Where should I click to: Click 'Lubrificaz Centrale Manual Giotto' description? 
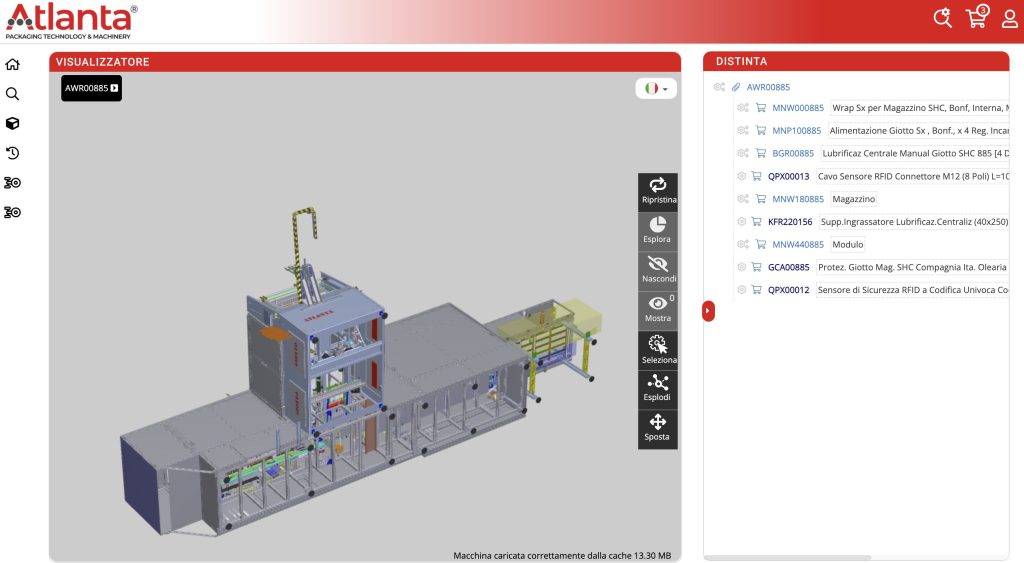pyautogui.click(x=915, y=153)
